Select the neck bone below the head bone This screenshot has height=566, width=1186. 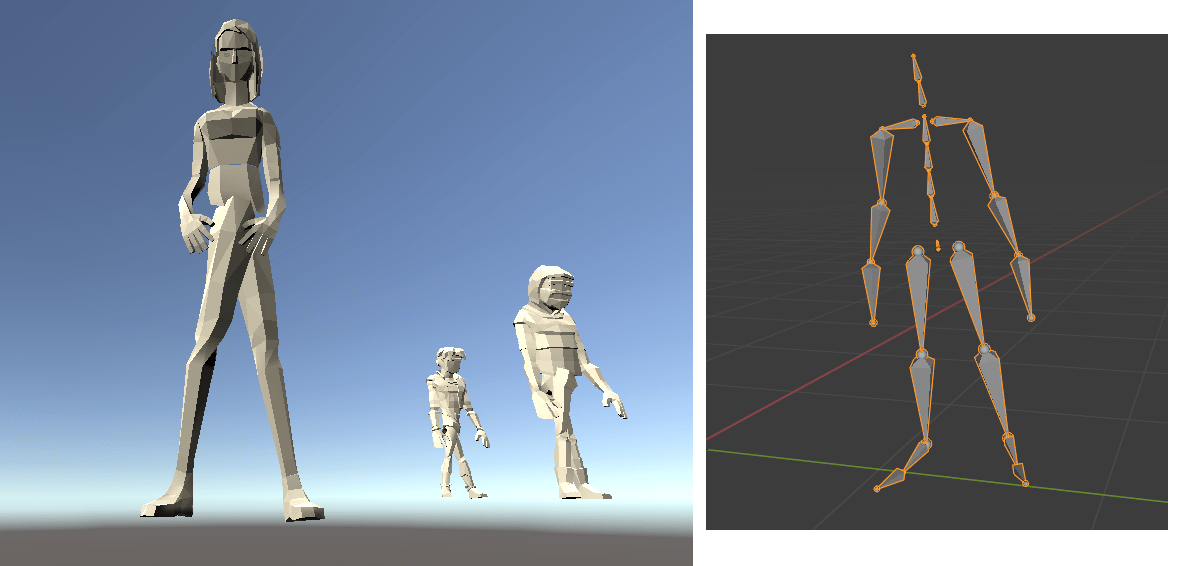(922, 95)
